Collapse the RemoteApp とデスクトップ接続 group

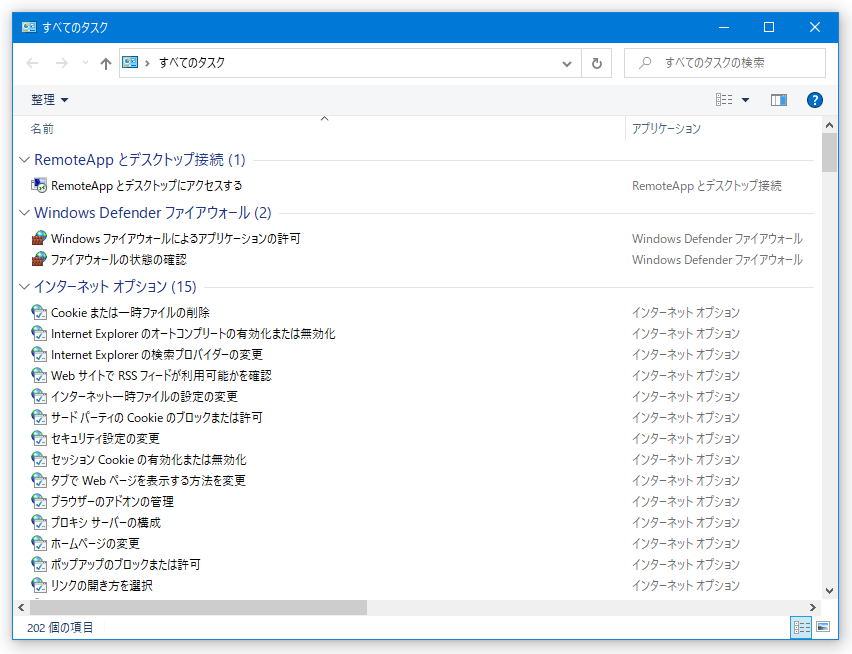coord(24,160)
